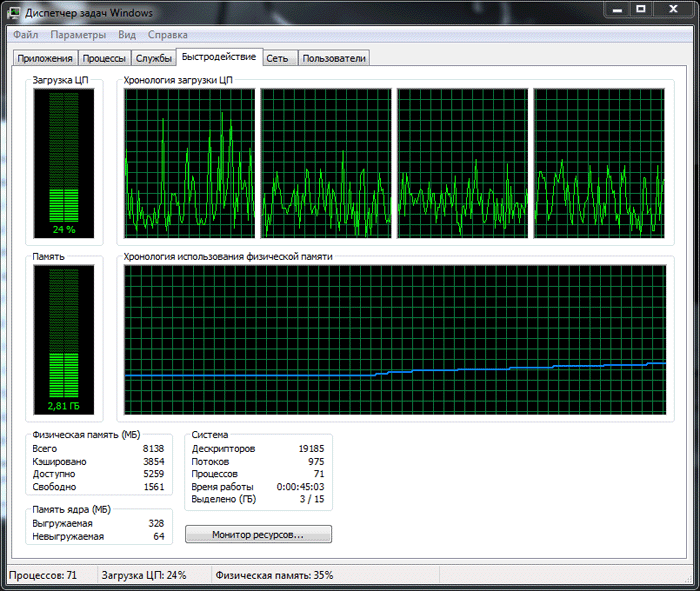Click the Система group heading

(x=210, y=435)
